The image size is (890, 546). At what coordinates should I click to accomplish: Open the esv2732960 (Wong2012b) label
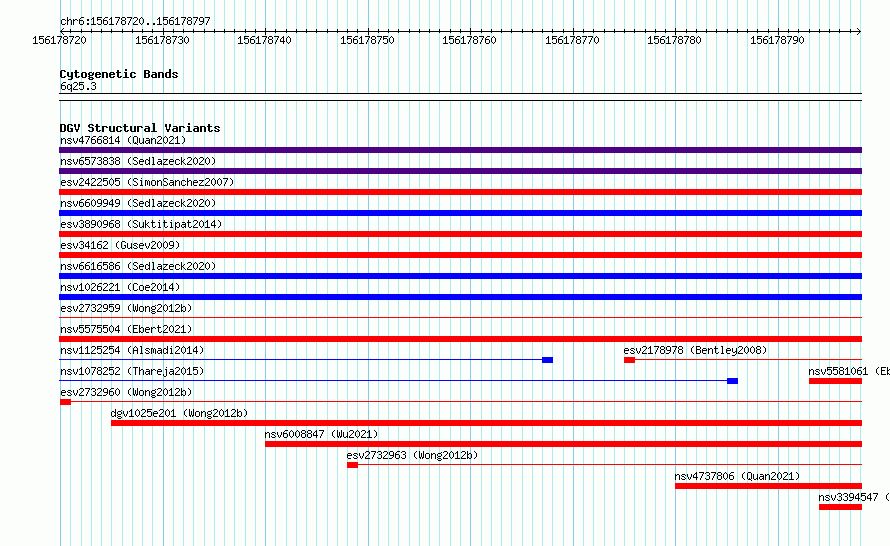click(x=126, y=392)
